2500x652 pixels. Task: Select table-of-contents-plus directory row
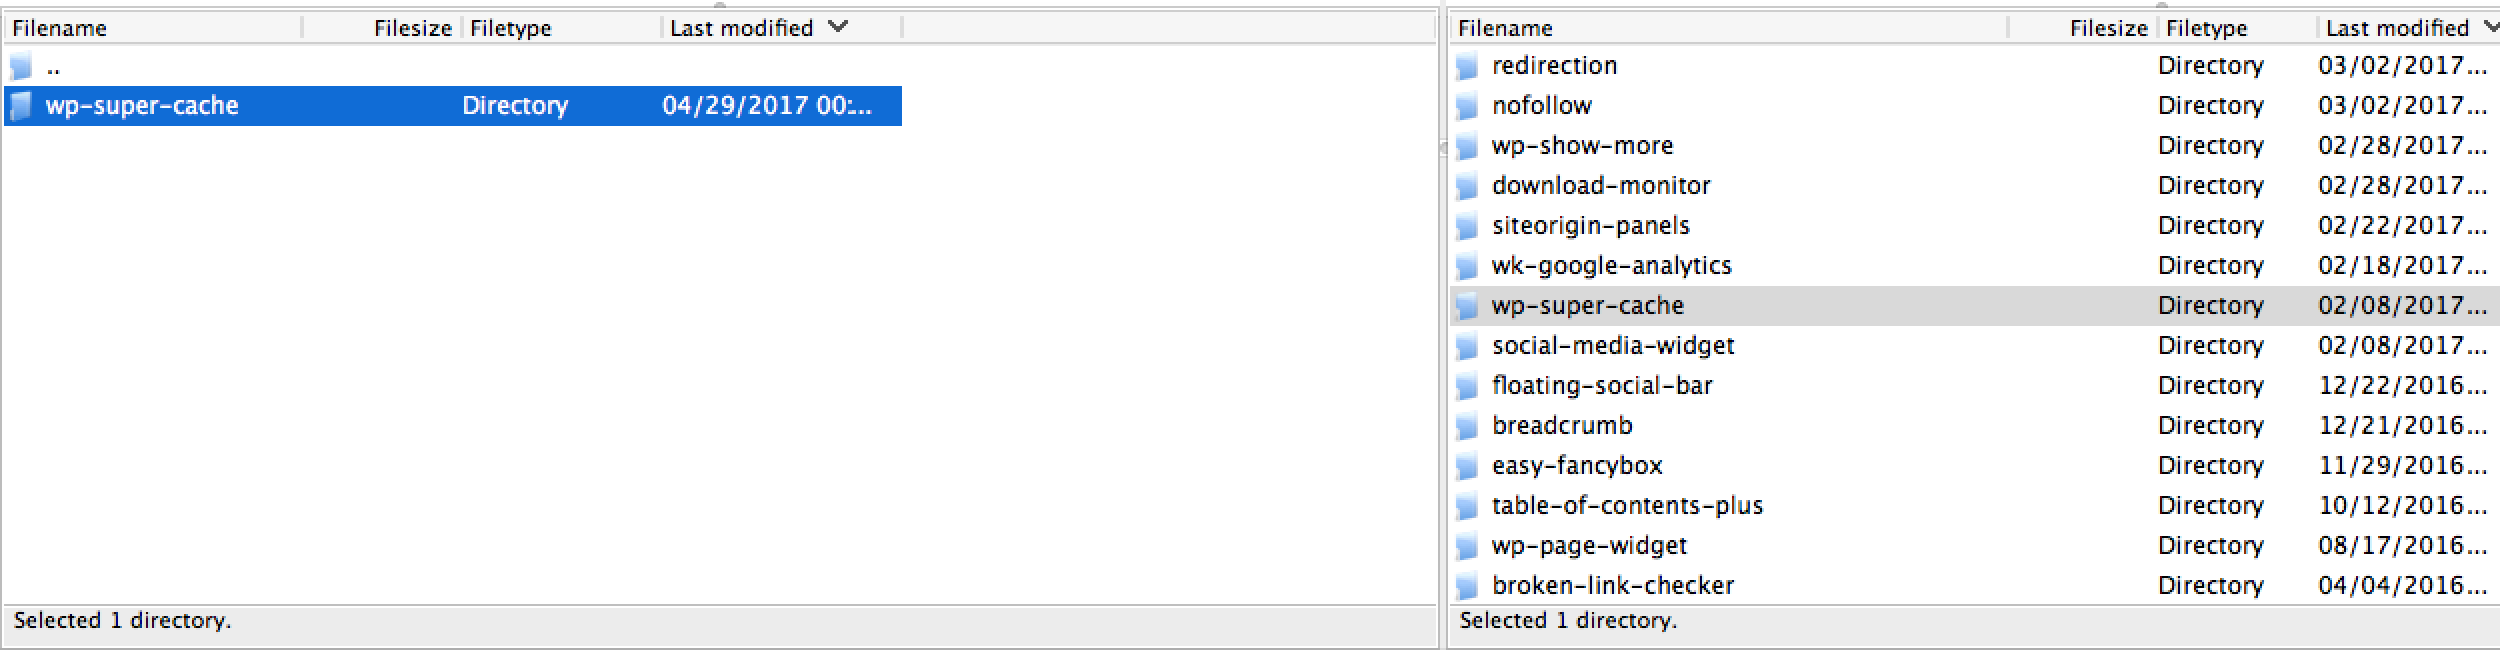[x=1975, y=506]
